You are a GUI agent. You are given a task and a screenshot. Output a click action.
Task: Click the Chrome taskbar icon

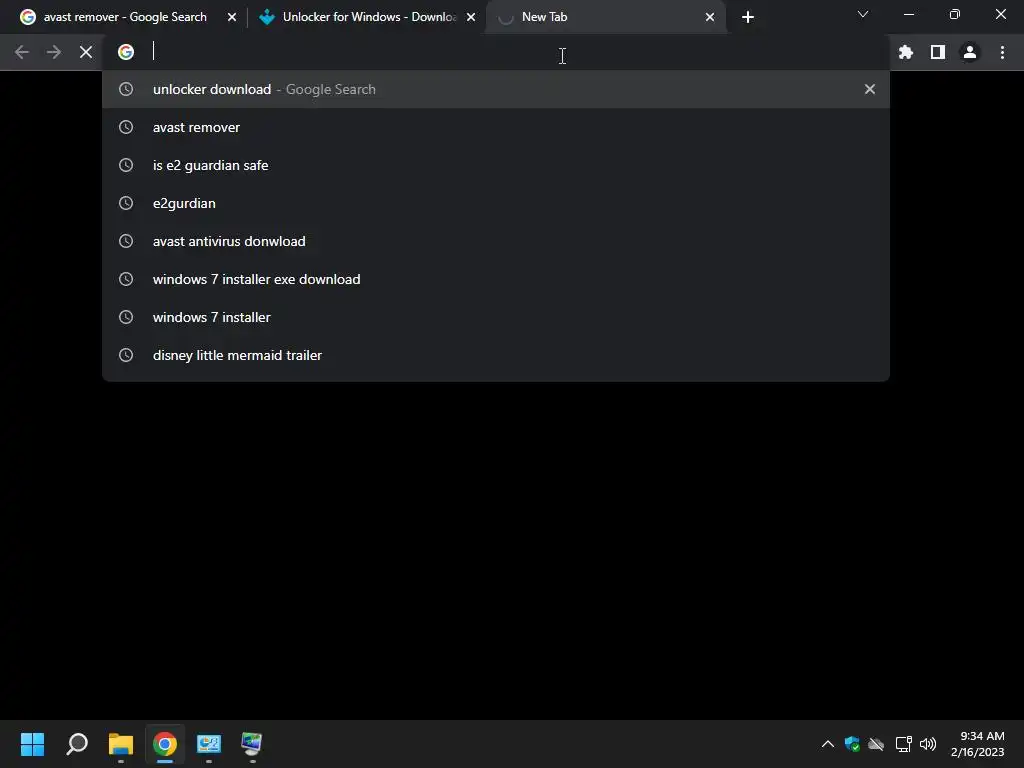point(165,744)
